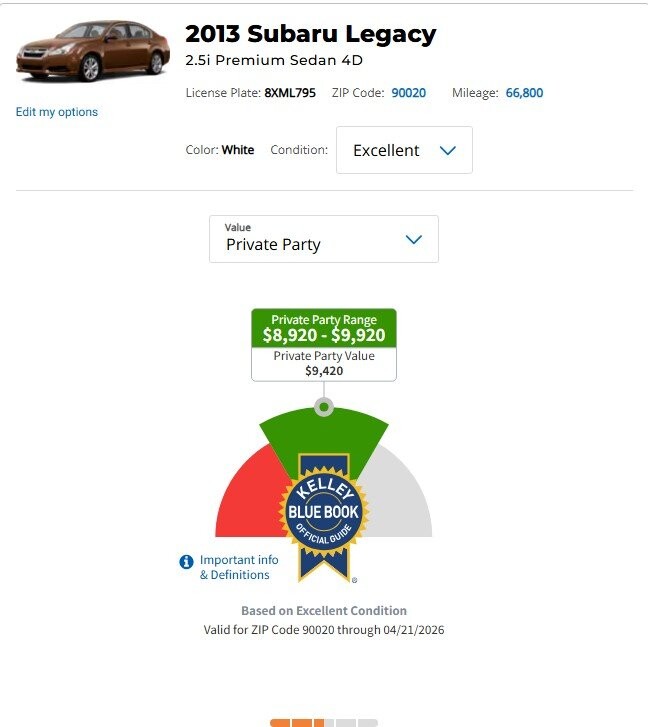Click the Condition dropdown chevron arrow

pyautogui.click(x=447, y=150)
